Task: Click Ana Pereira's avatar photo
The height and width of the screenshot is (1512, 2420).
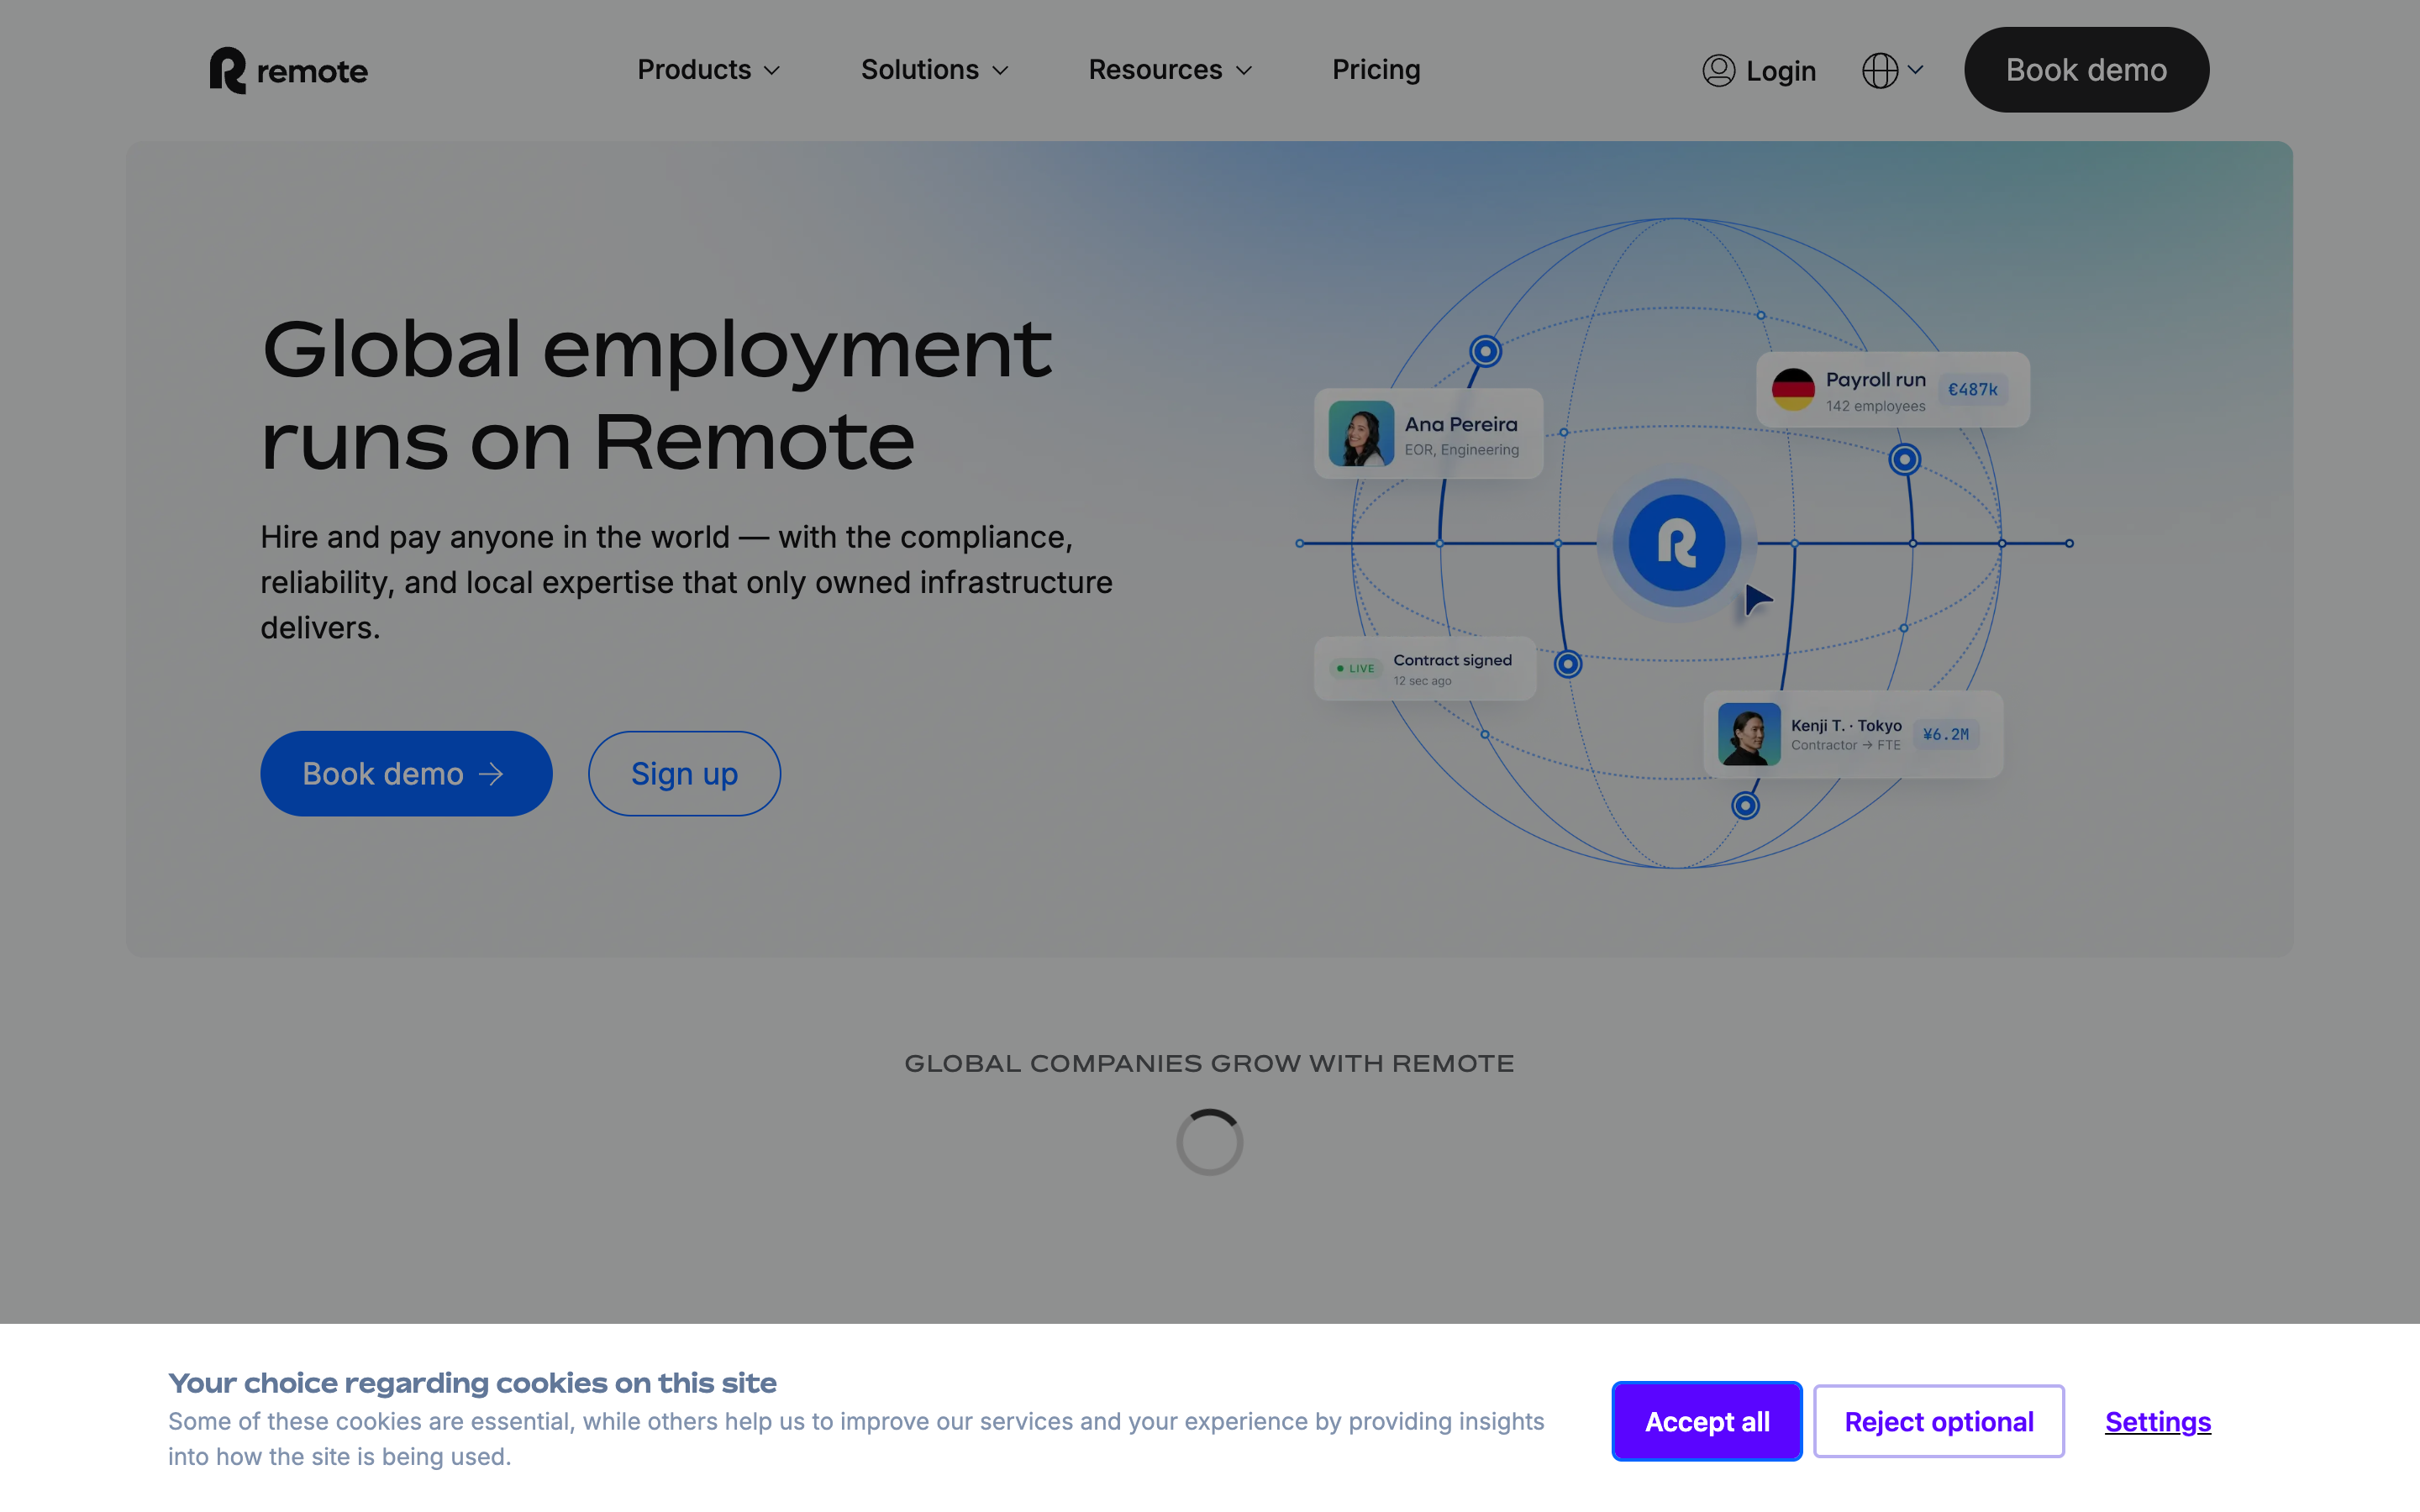Action: [x=1361, y=433]
